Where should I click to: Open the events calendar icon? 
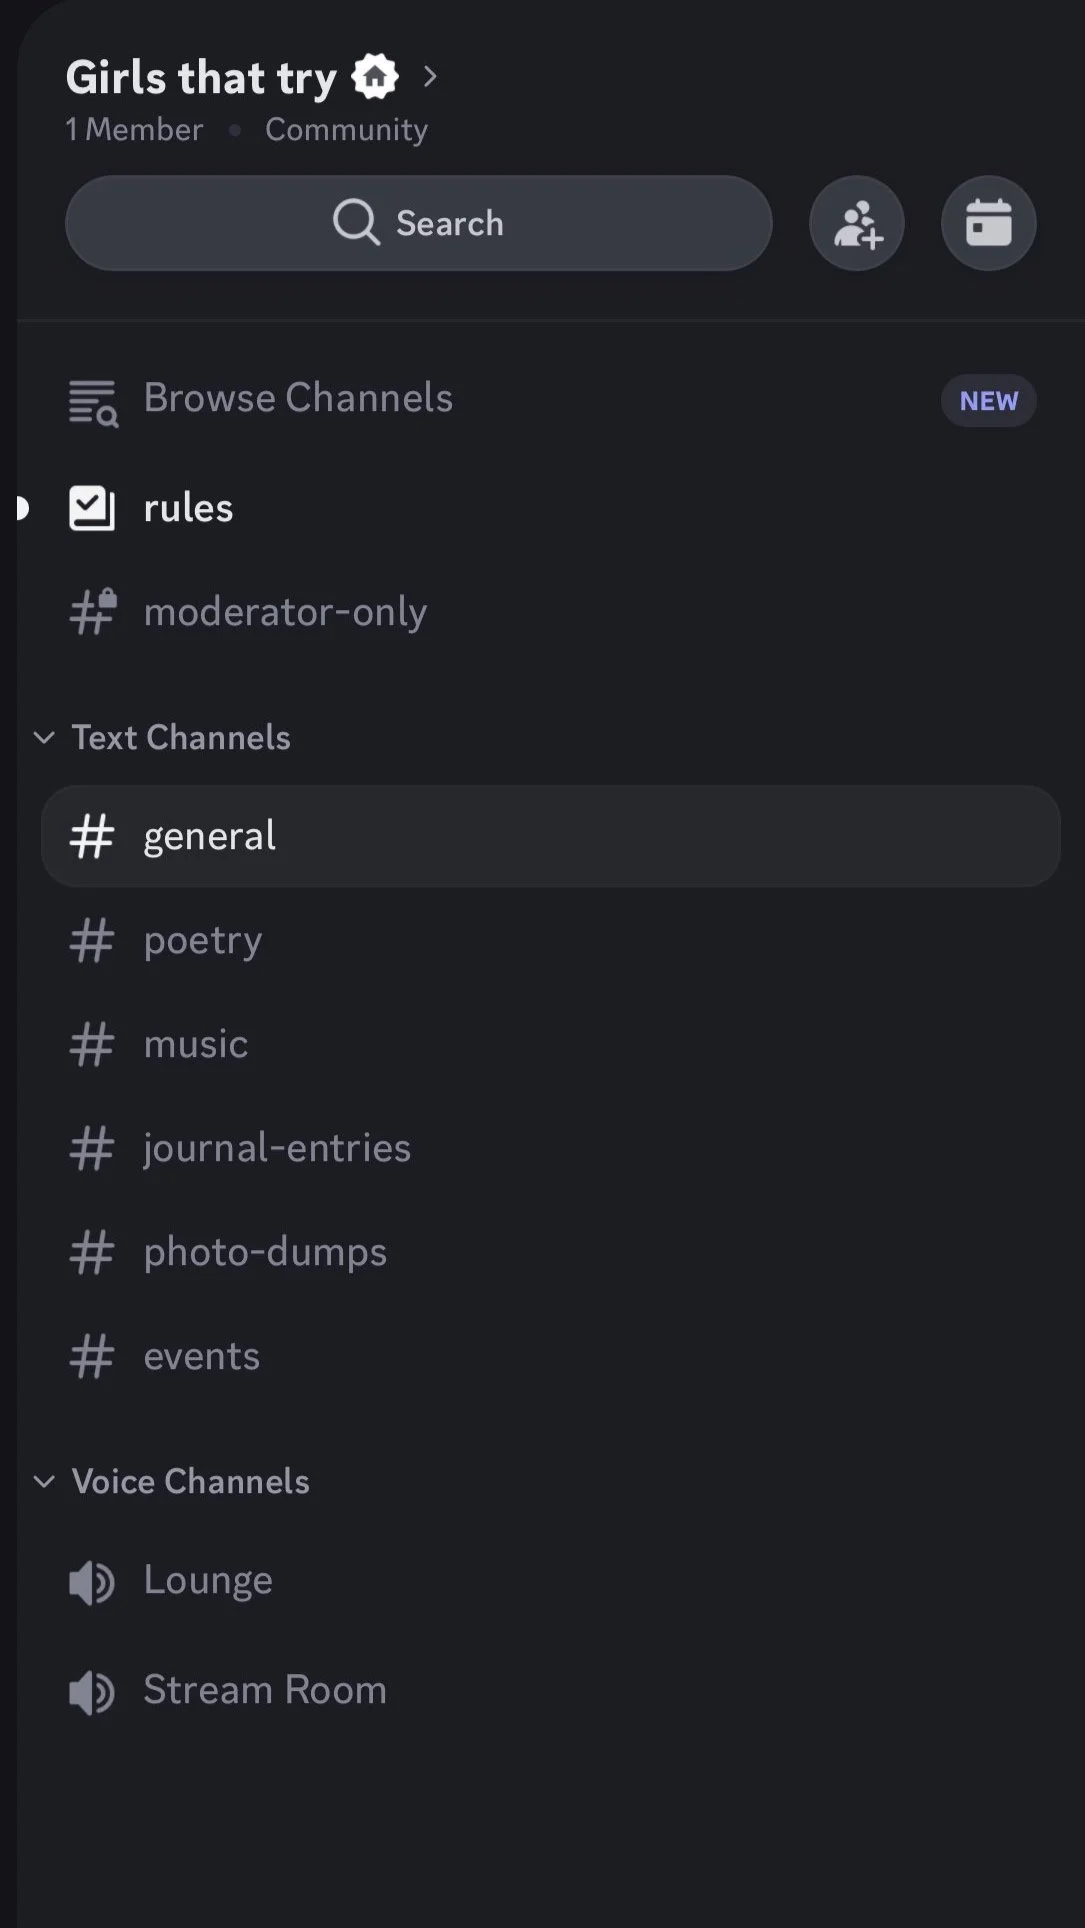click(x=988, y=224)
